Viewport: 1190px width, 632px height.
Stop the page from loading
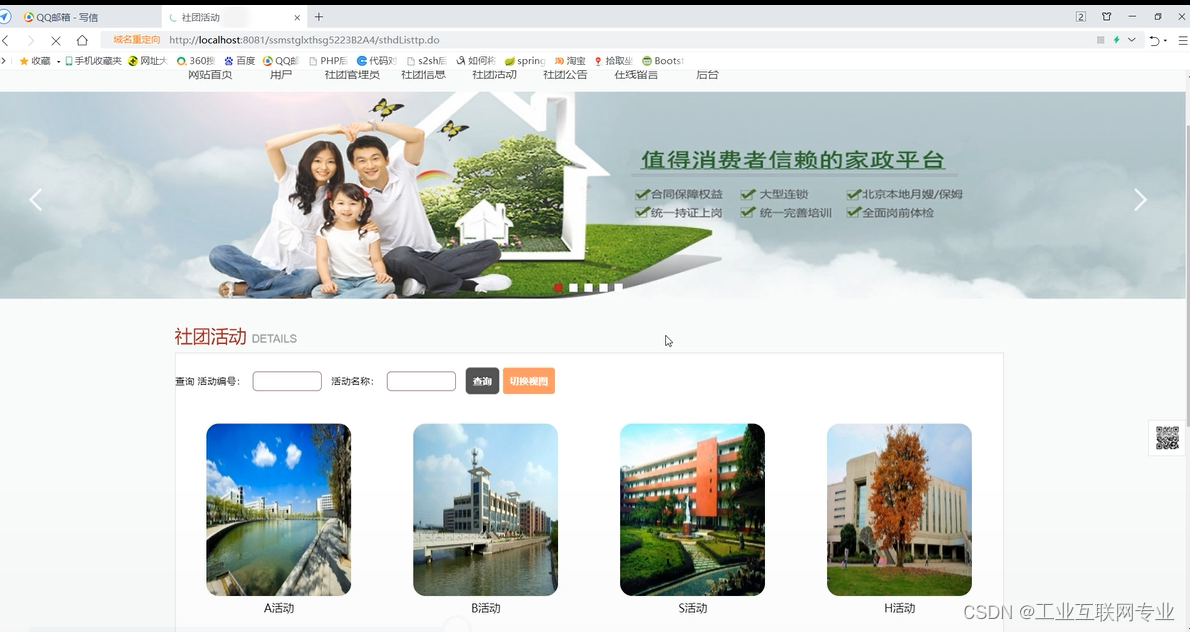click(x=55, y=40)
